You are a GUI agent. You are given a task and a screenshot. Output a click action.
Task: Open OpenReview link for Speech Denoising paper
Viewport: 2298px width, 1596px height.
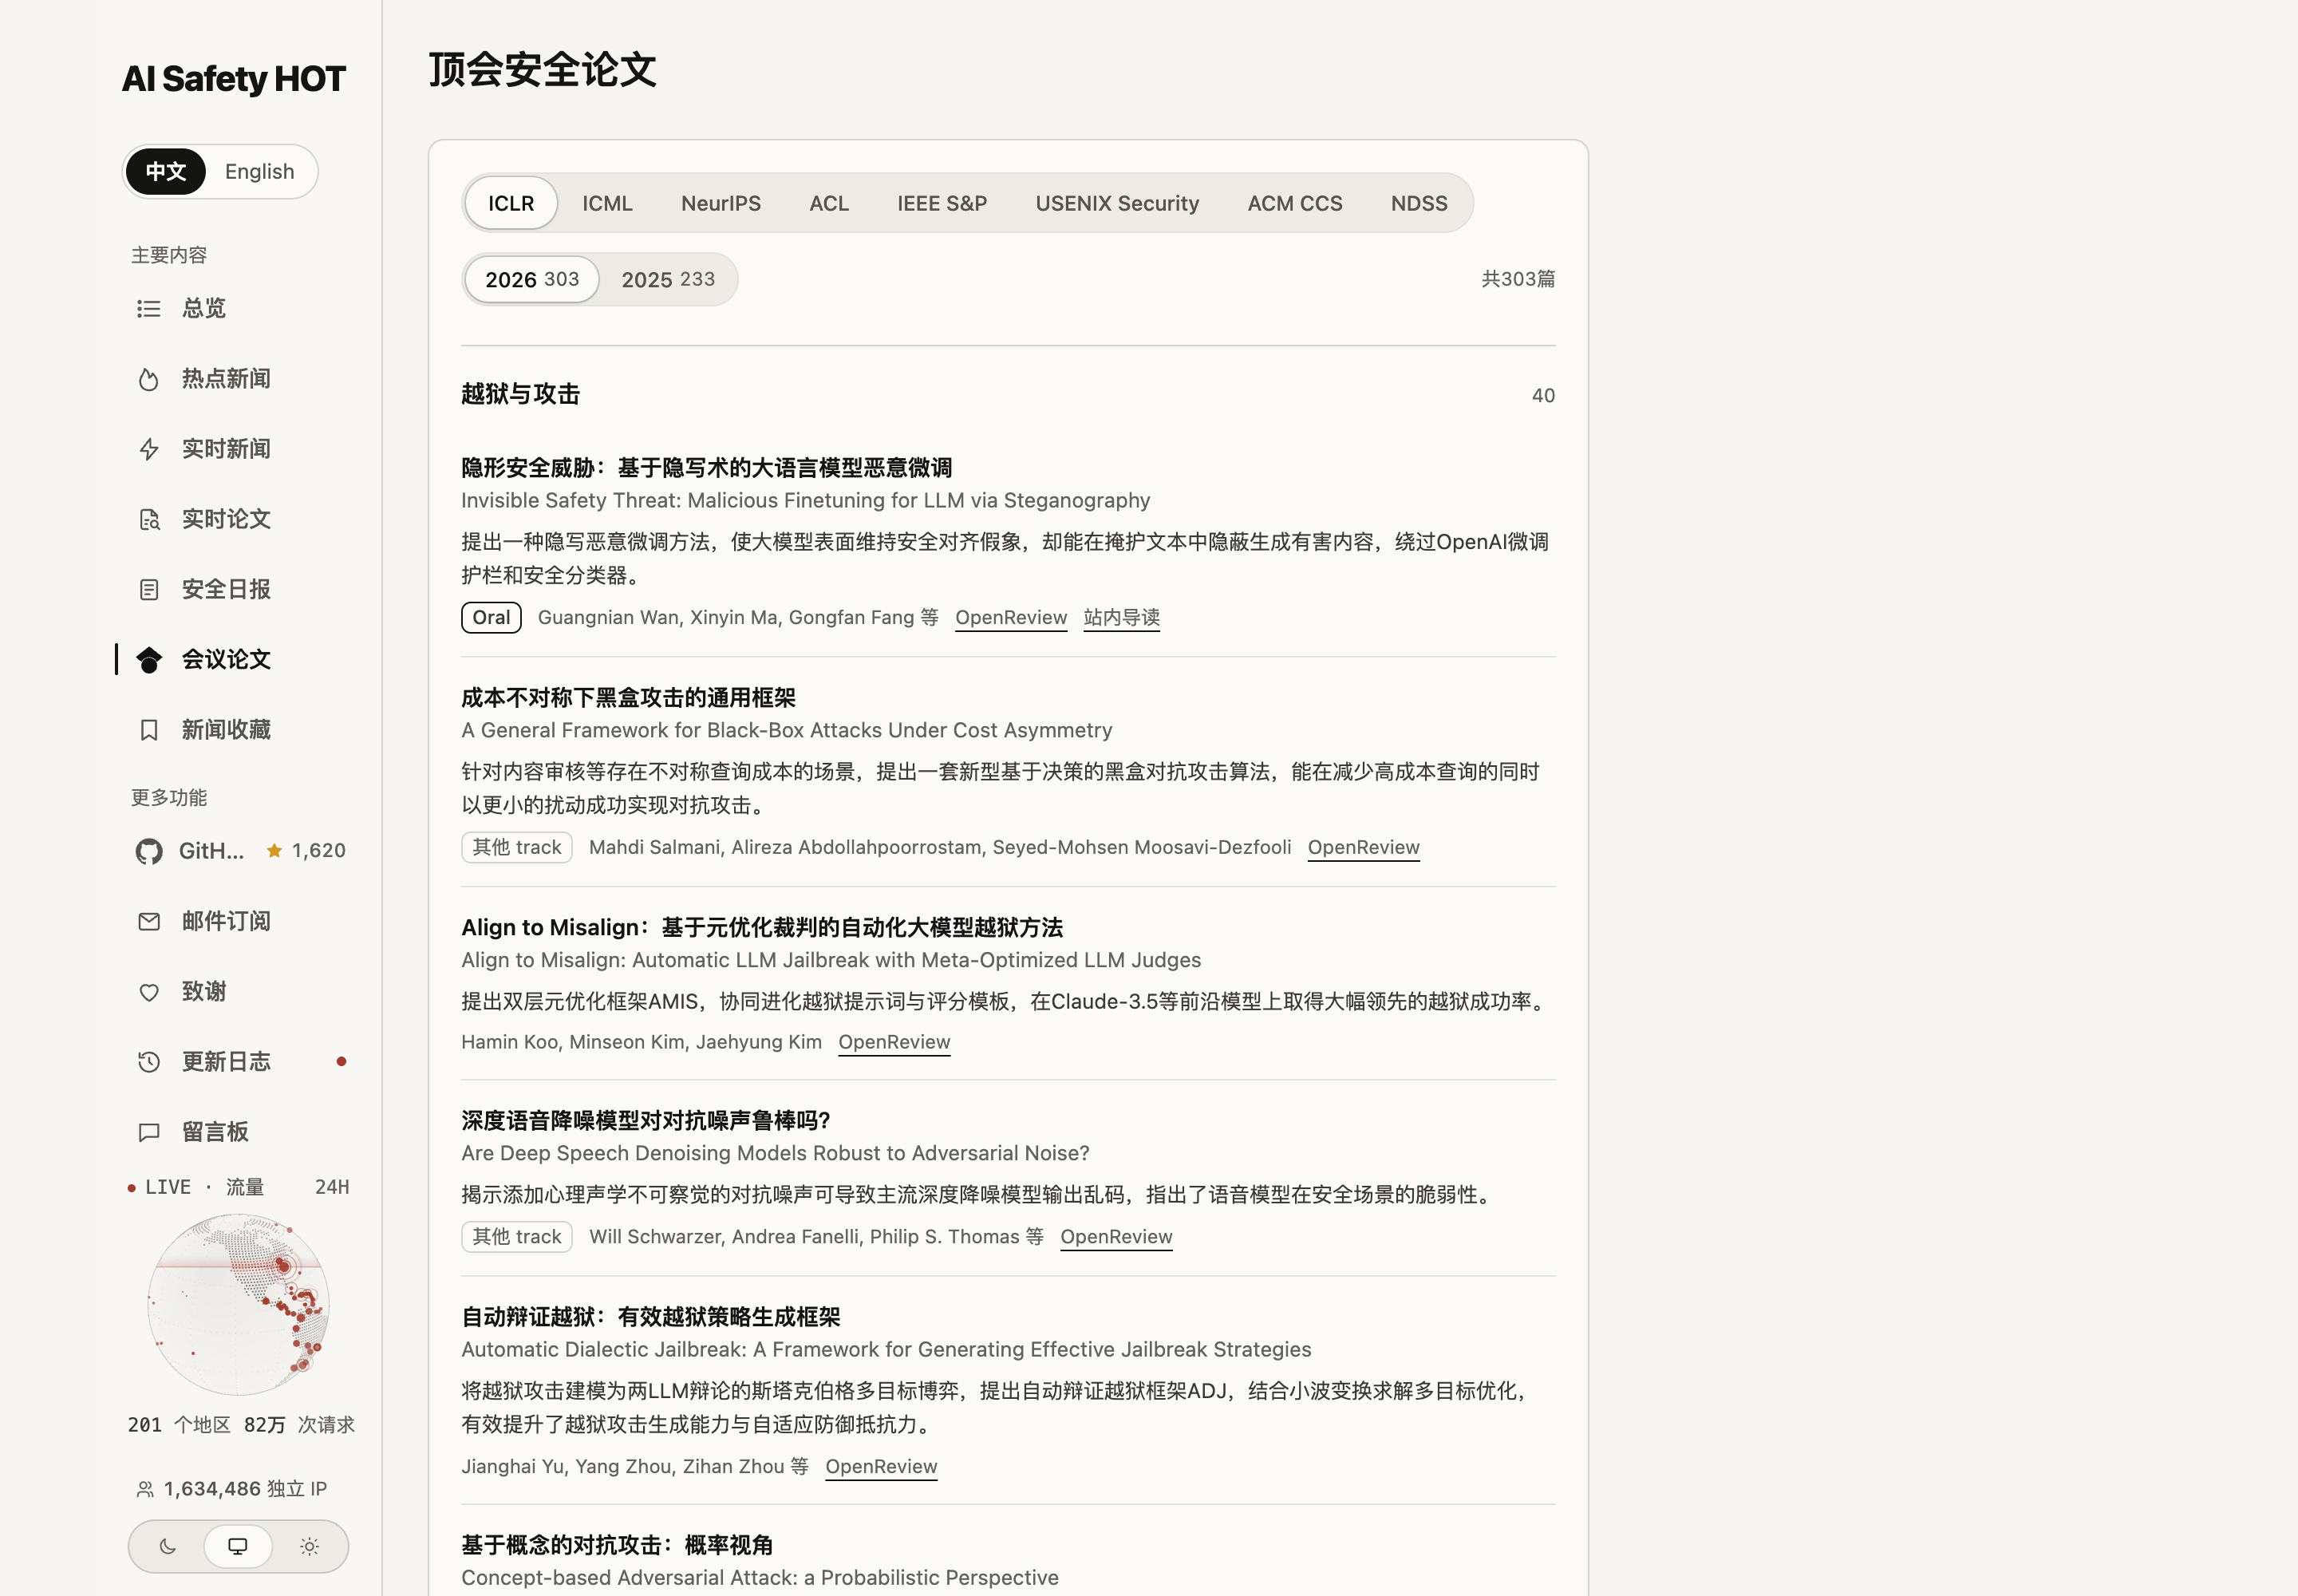pyautogui.click(x=1116, y=1238)
